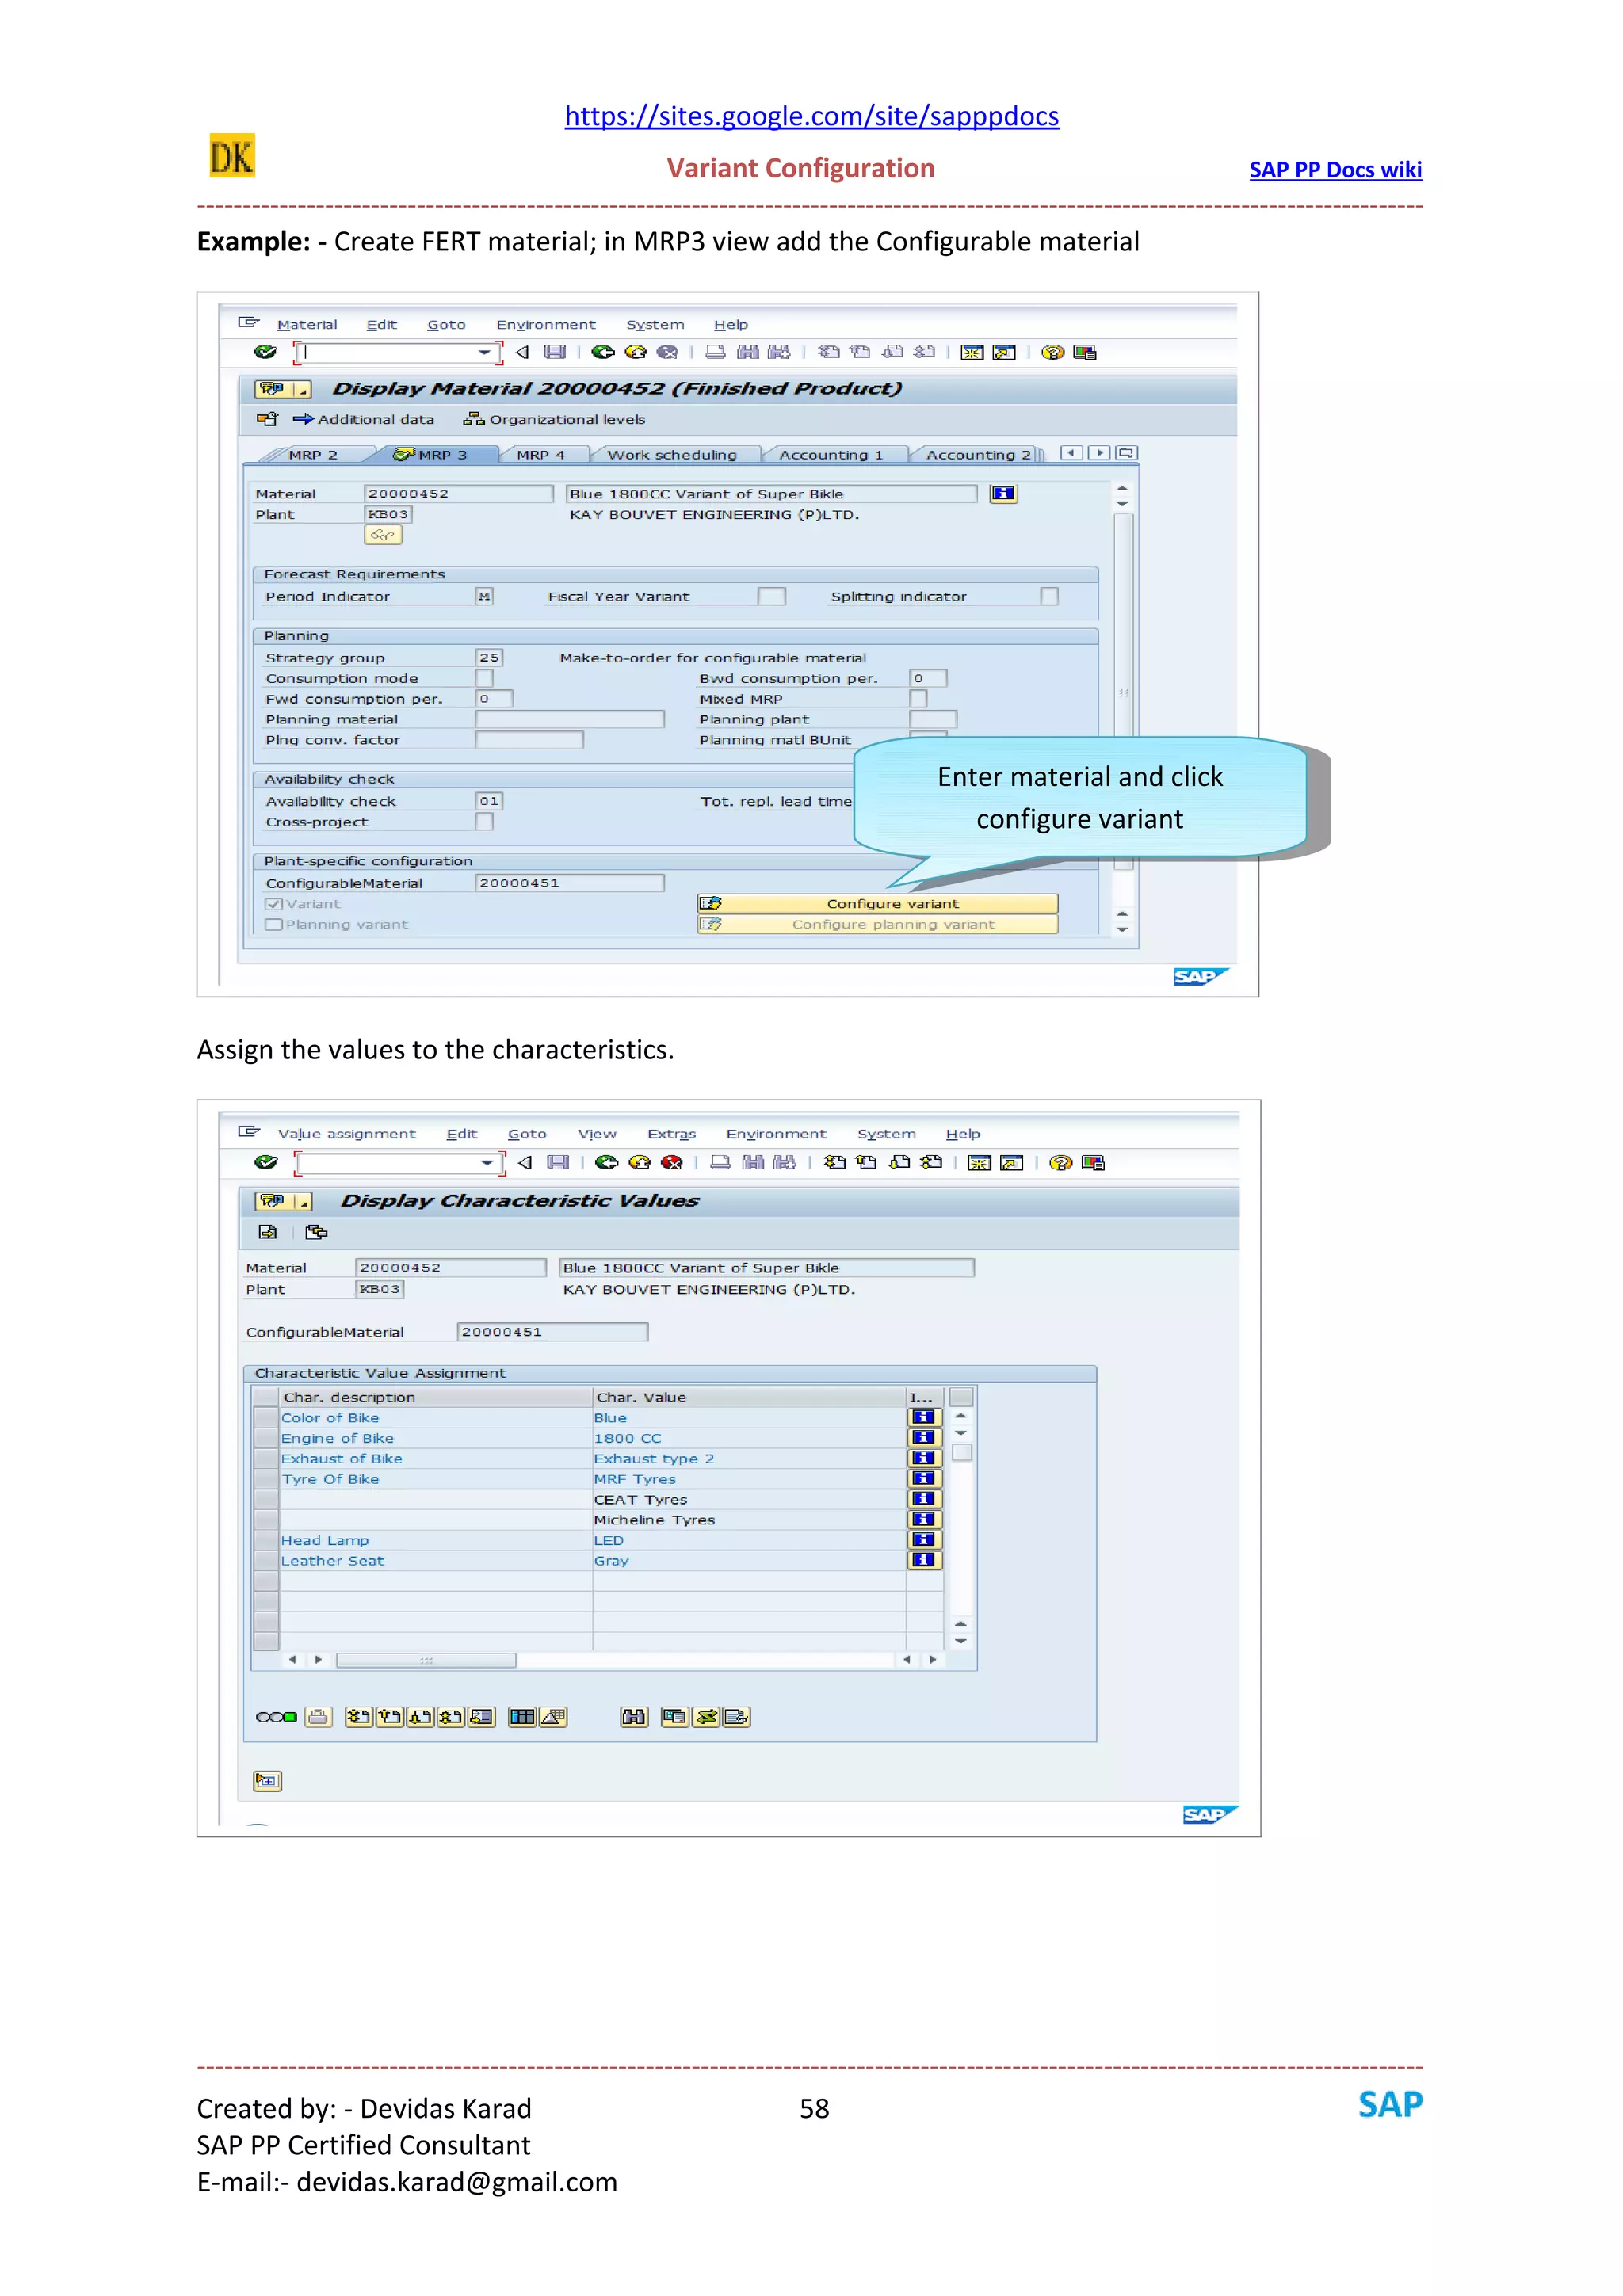Open the Work scheduling tab
Screen dimensions: 1623x2296
tap(672, 454)
